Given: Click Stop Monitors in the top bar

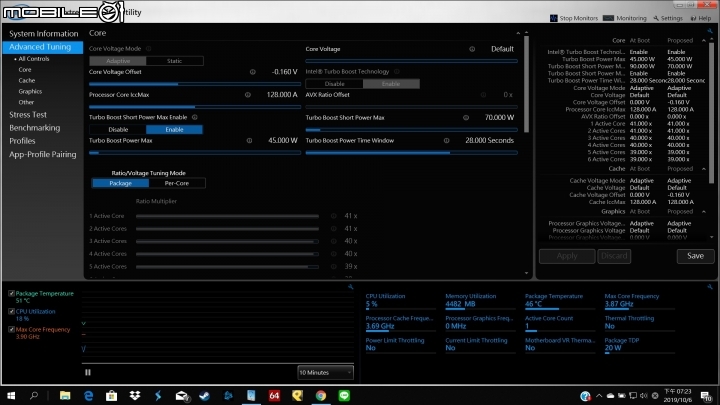Looking at the screenshot, I should point(574,18).
